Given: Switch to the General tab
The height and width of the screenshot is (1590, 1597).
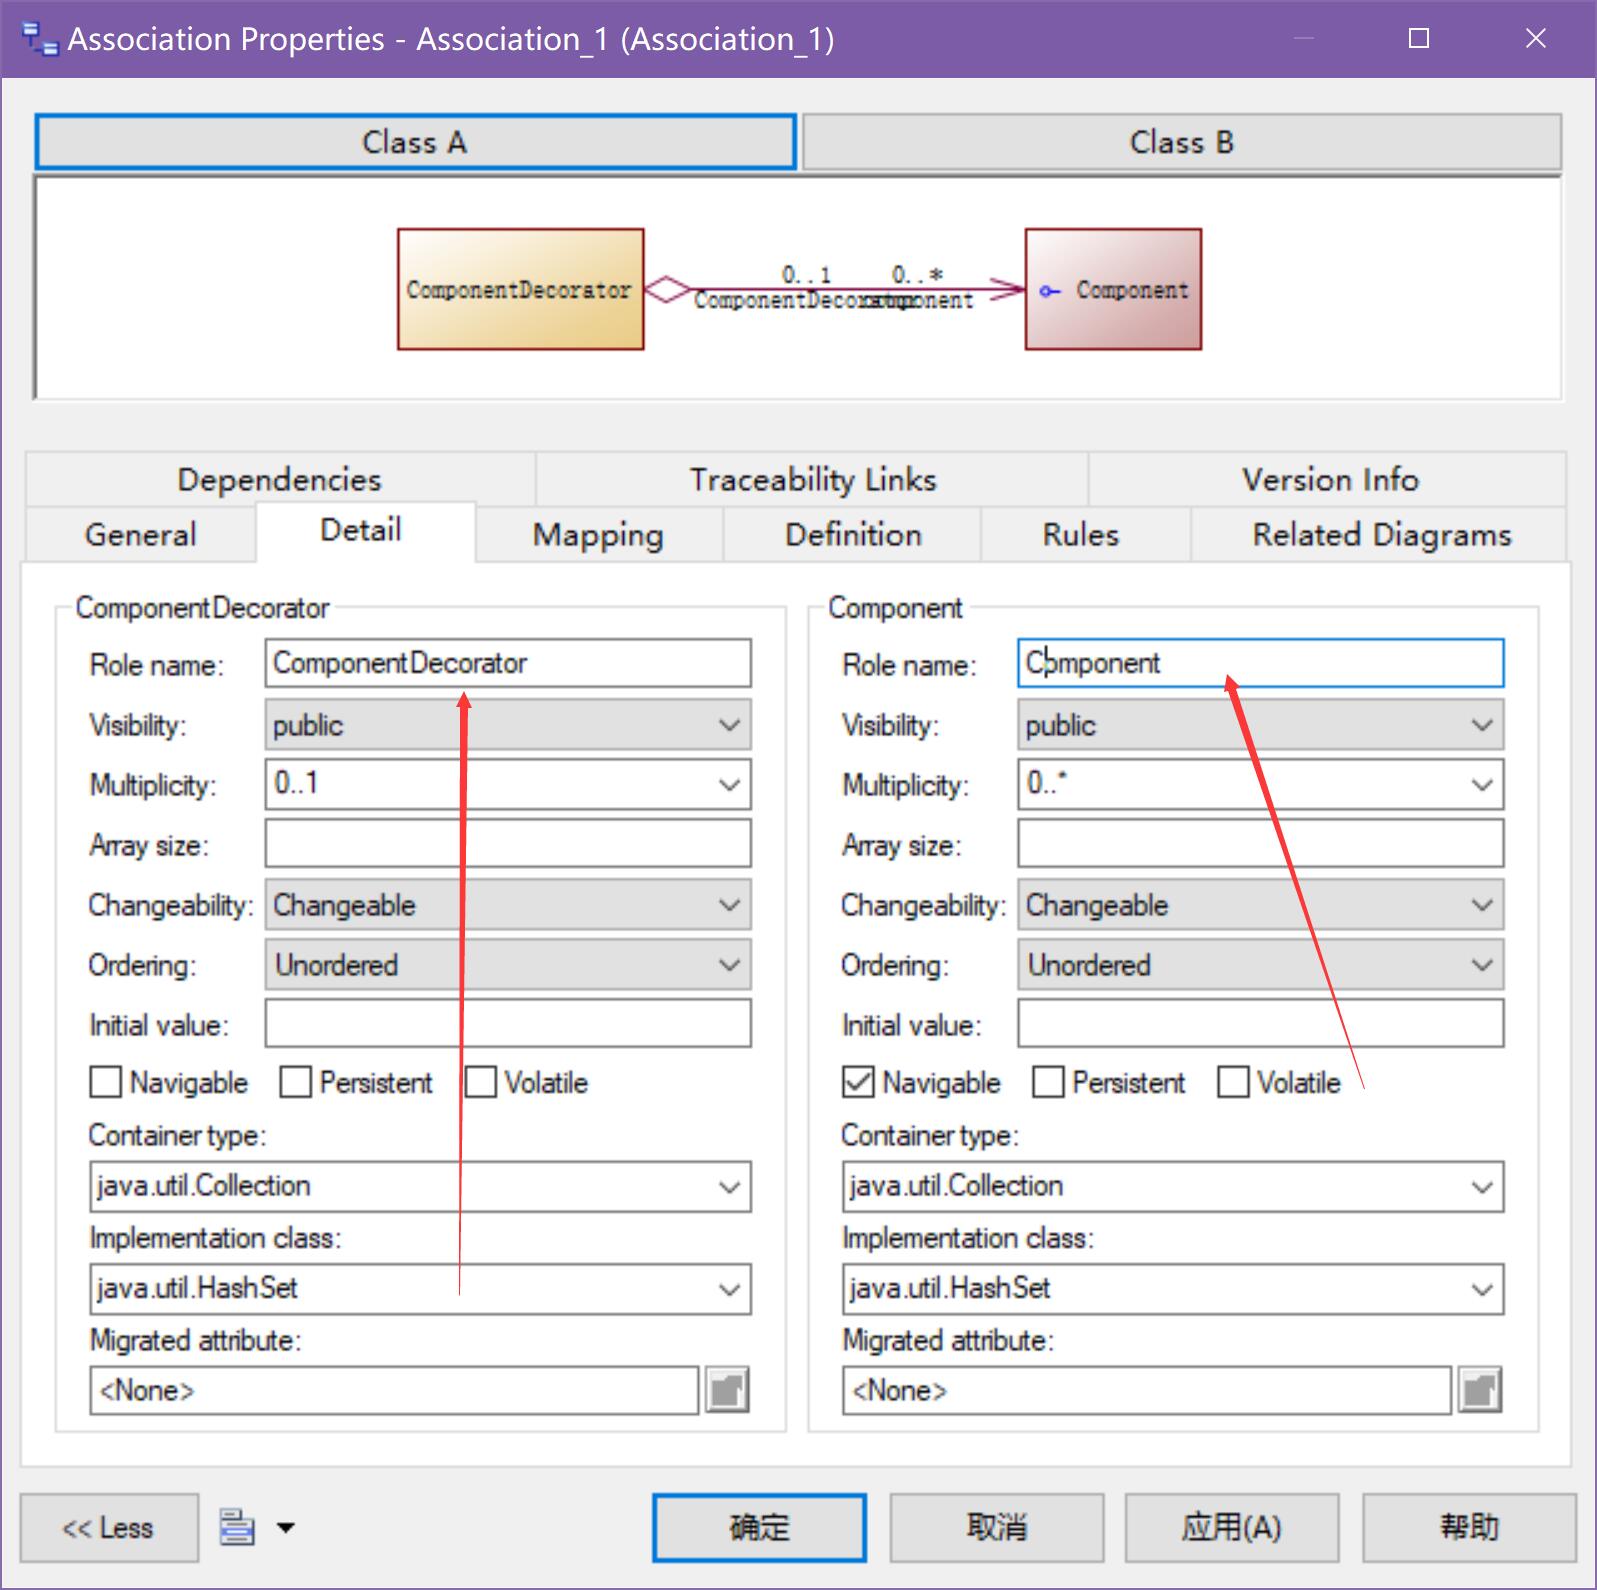Looking at the screenshot, I should [140, 535].
